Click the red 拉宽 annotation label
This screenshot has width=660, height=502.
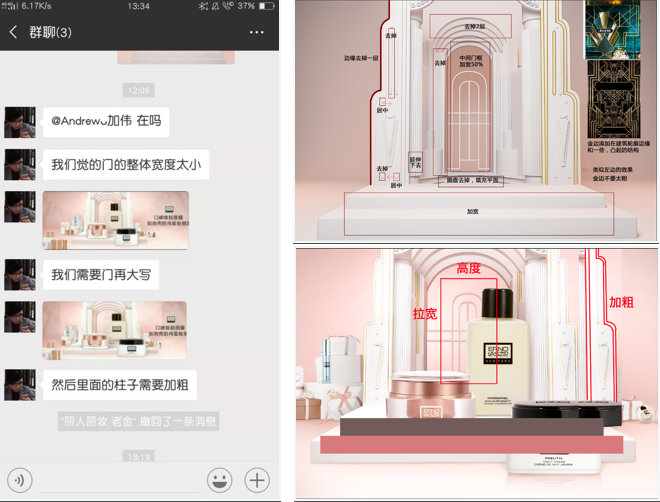pos(425,313)
